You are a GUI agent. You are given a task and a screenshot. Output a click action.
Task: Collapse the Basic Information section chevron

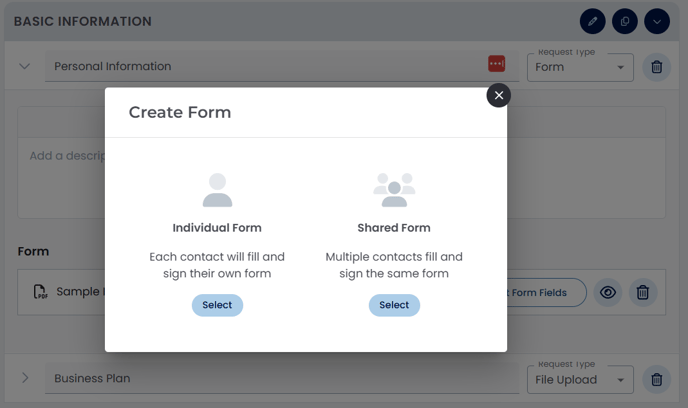pyautogui.click(x=657, y=21)
